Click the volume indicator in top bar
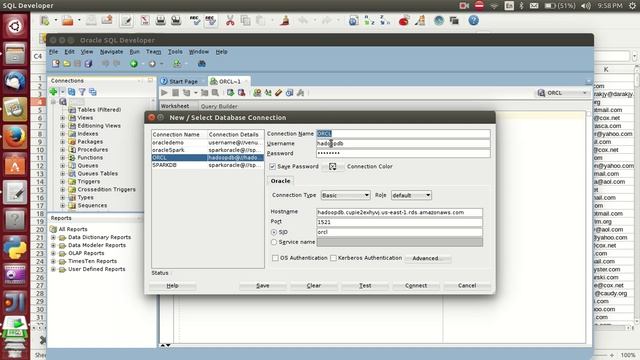The width and height of the screenshot is (640, 360). [586, 6]
